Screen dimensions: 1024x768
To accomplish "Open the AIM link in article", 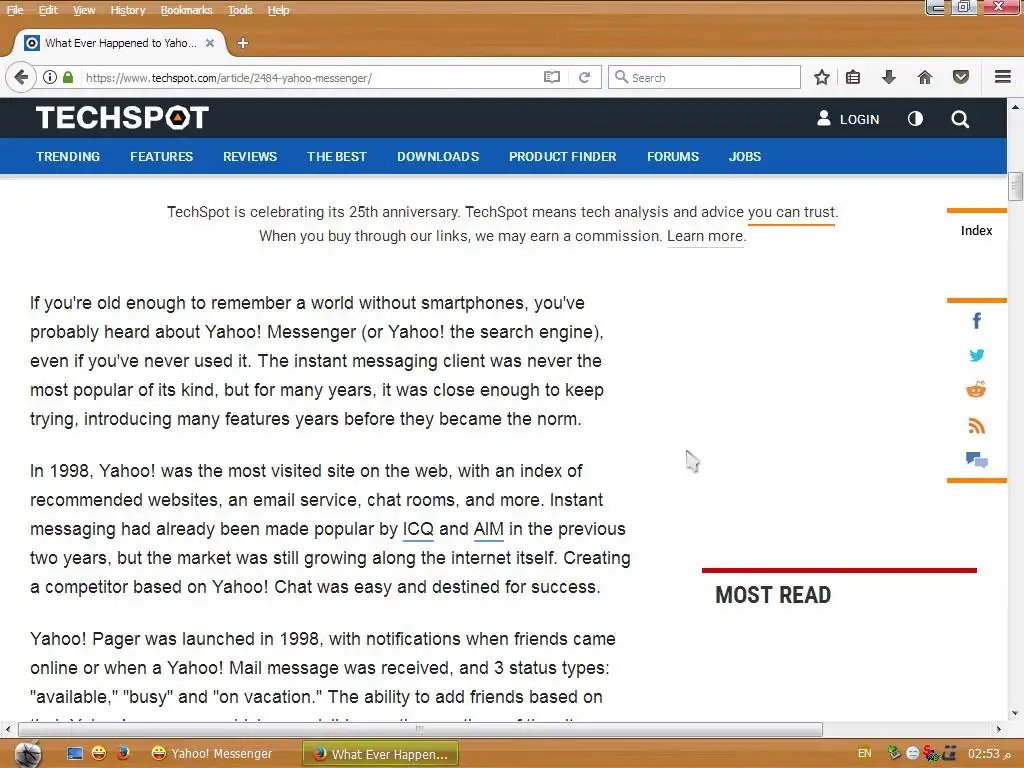I will tap(488, 529).
